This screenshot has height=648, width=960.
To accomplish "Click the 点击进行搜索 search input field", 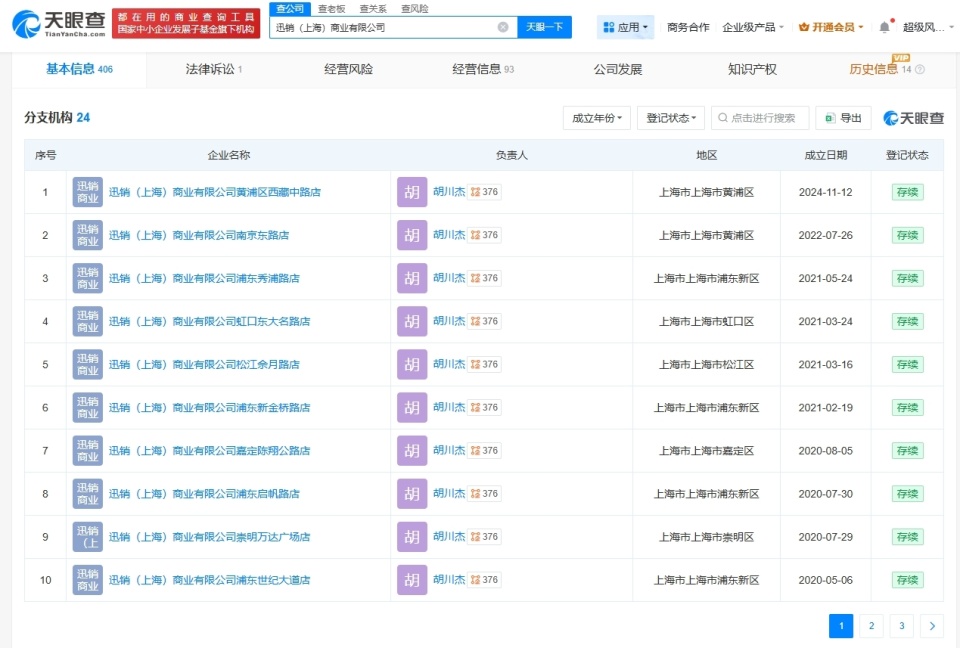I will point(760,117).
